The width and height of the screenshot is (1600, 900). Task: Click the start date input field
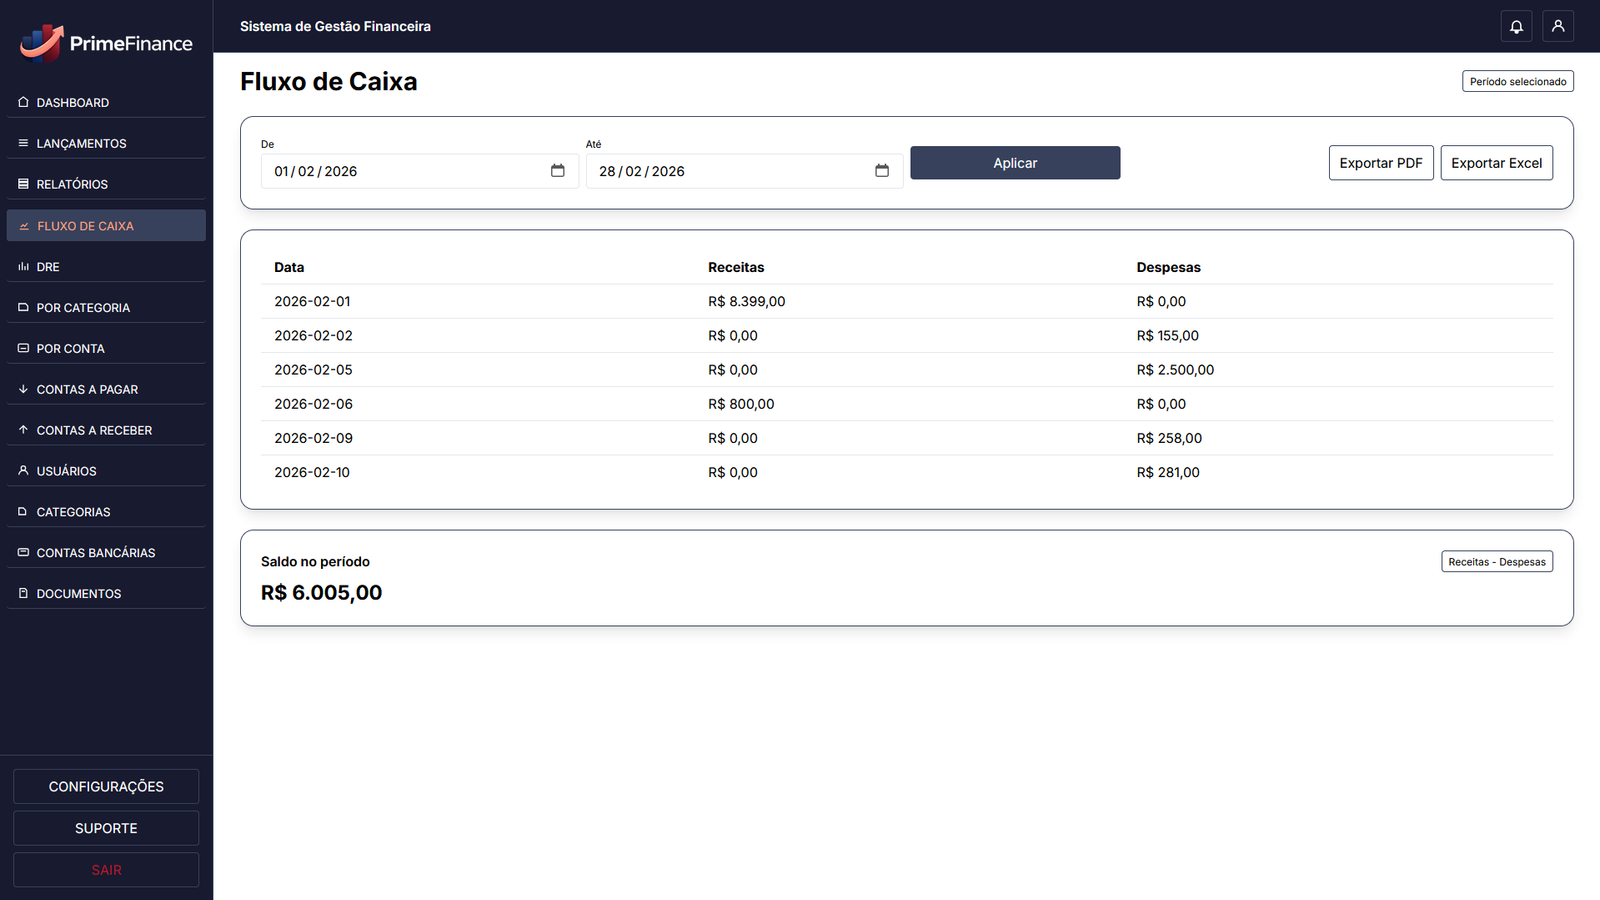pyautogui.click(x=400, y=171)
